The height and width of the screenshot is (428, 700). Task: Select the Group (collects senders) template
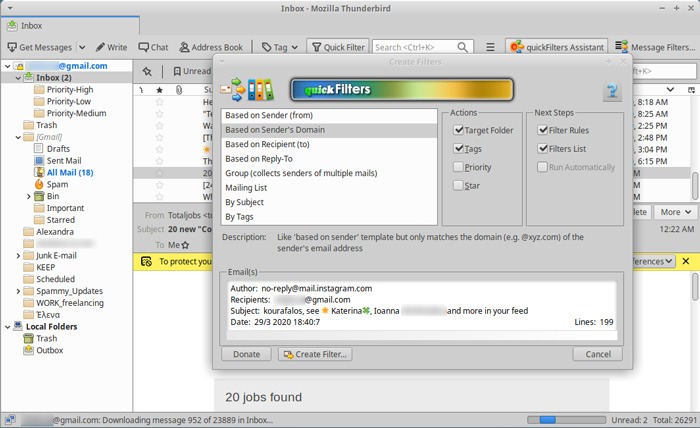[x=329, y=173]
